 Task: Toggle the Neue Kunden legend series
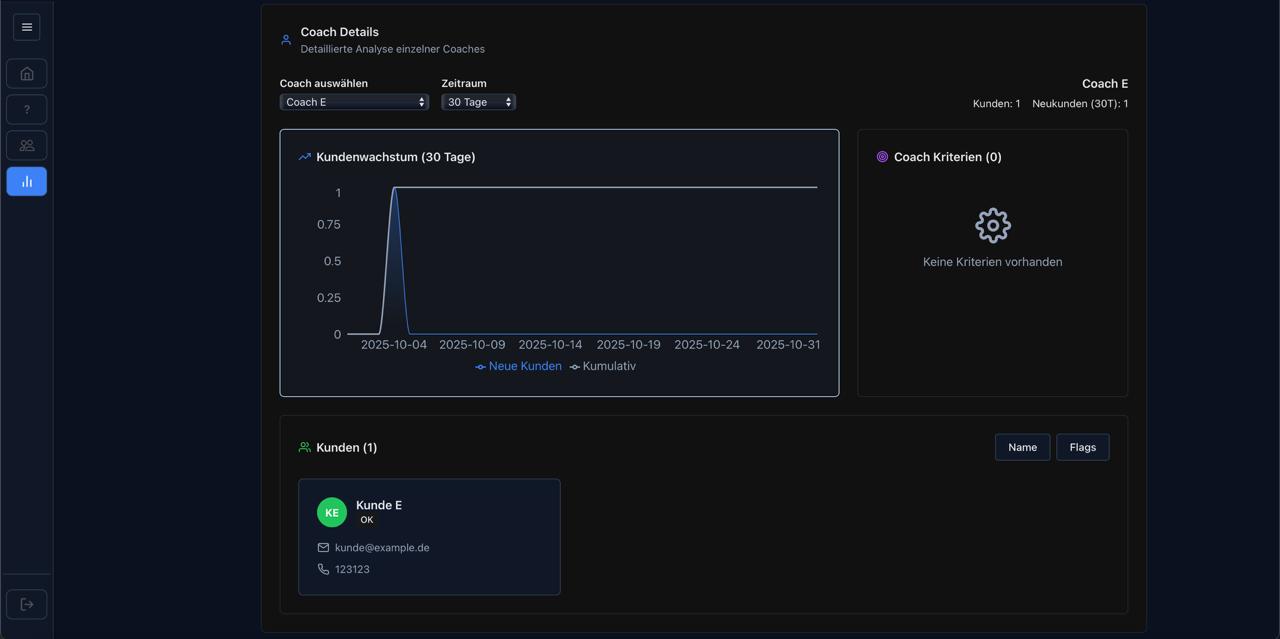pyautogui.click(x=518, y=366)
